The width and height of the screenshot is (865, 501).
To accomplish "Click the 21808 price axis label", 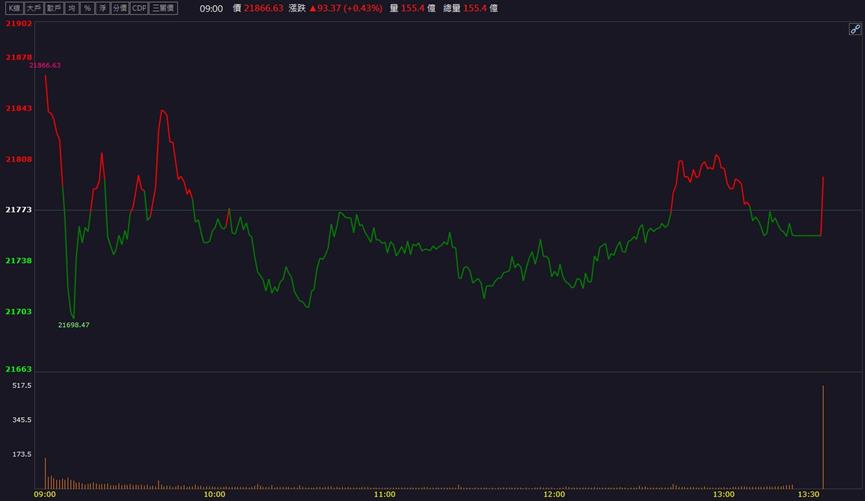I will coord(19,159).
